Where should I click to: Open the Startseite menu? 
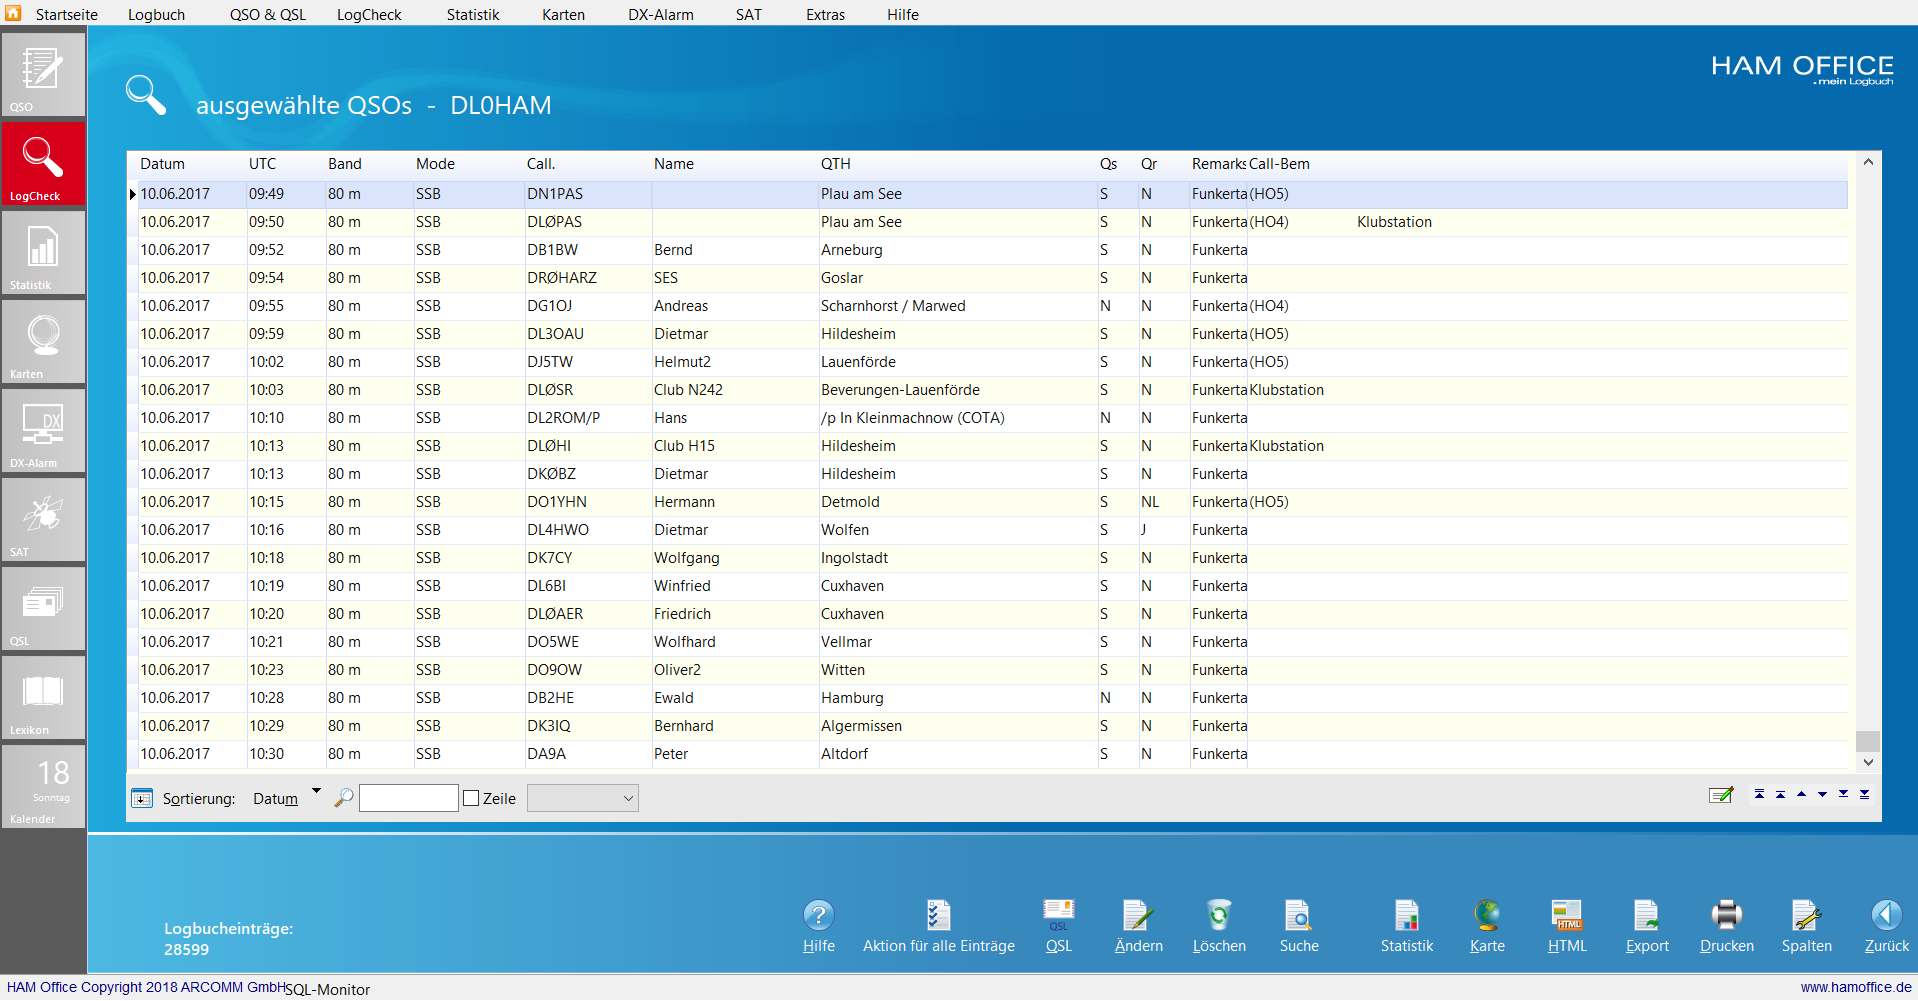pyautogui.click(x=67, y=14)
